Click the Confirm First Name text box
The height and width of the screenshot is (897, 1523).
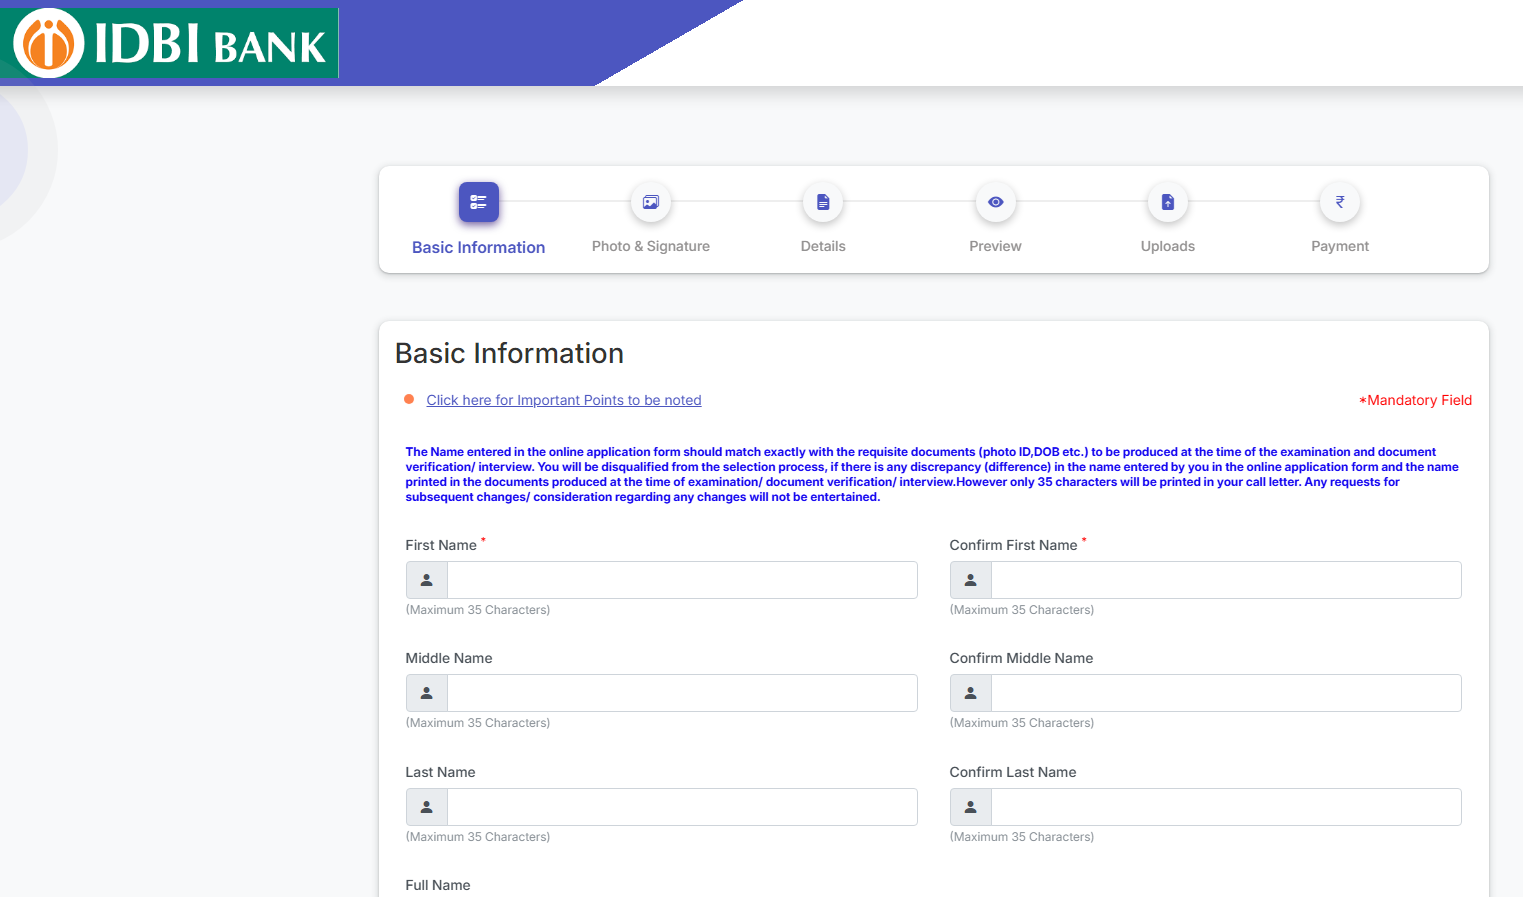(1226, 580)
